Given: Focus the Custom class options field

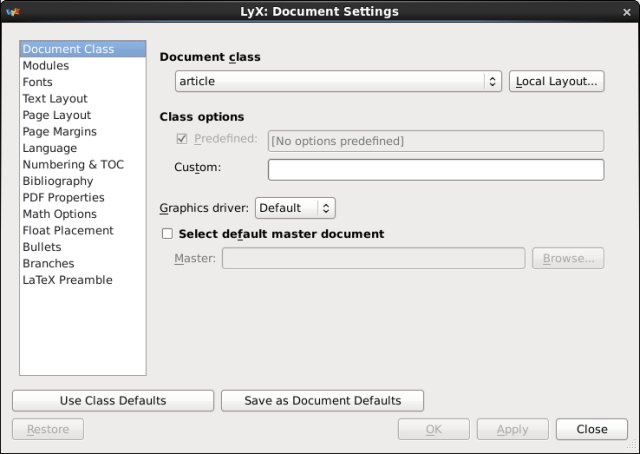Looking at the screenshot, I should (x=436, y=170).
